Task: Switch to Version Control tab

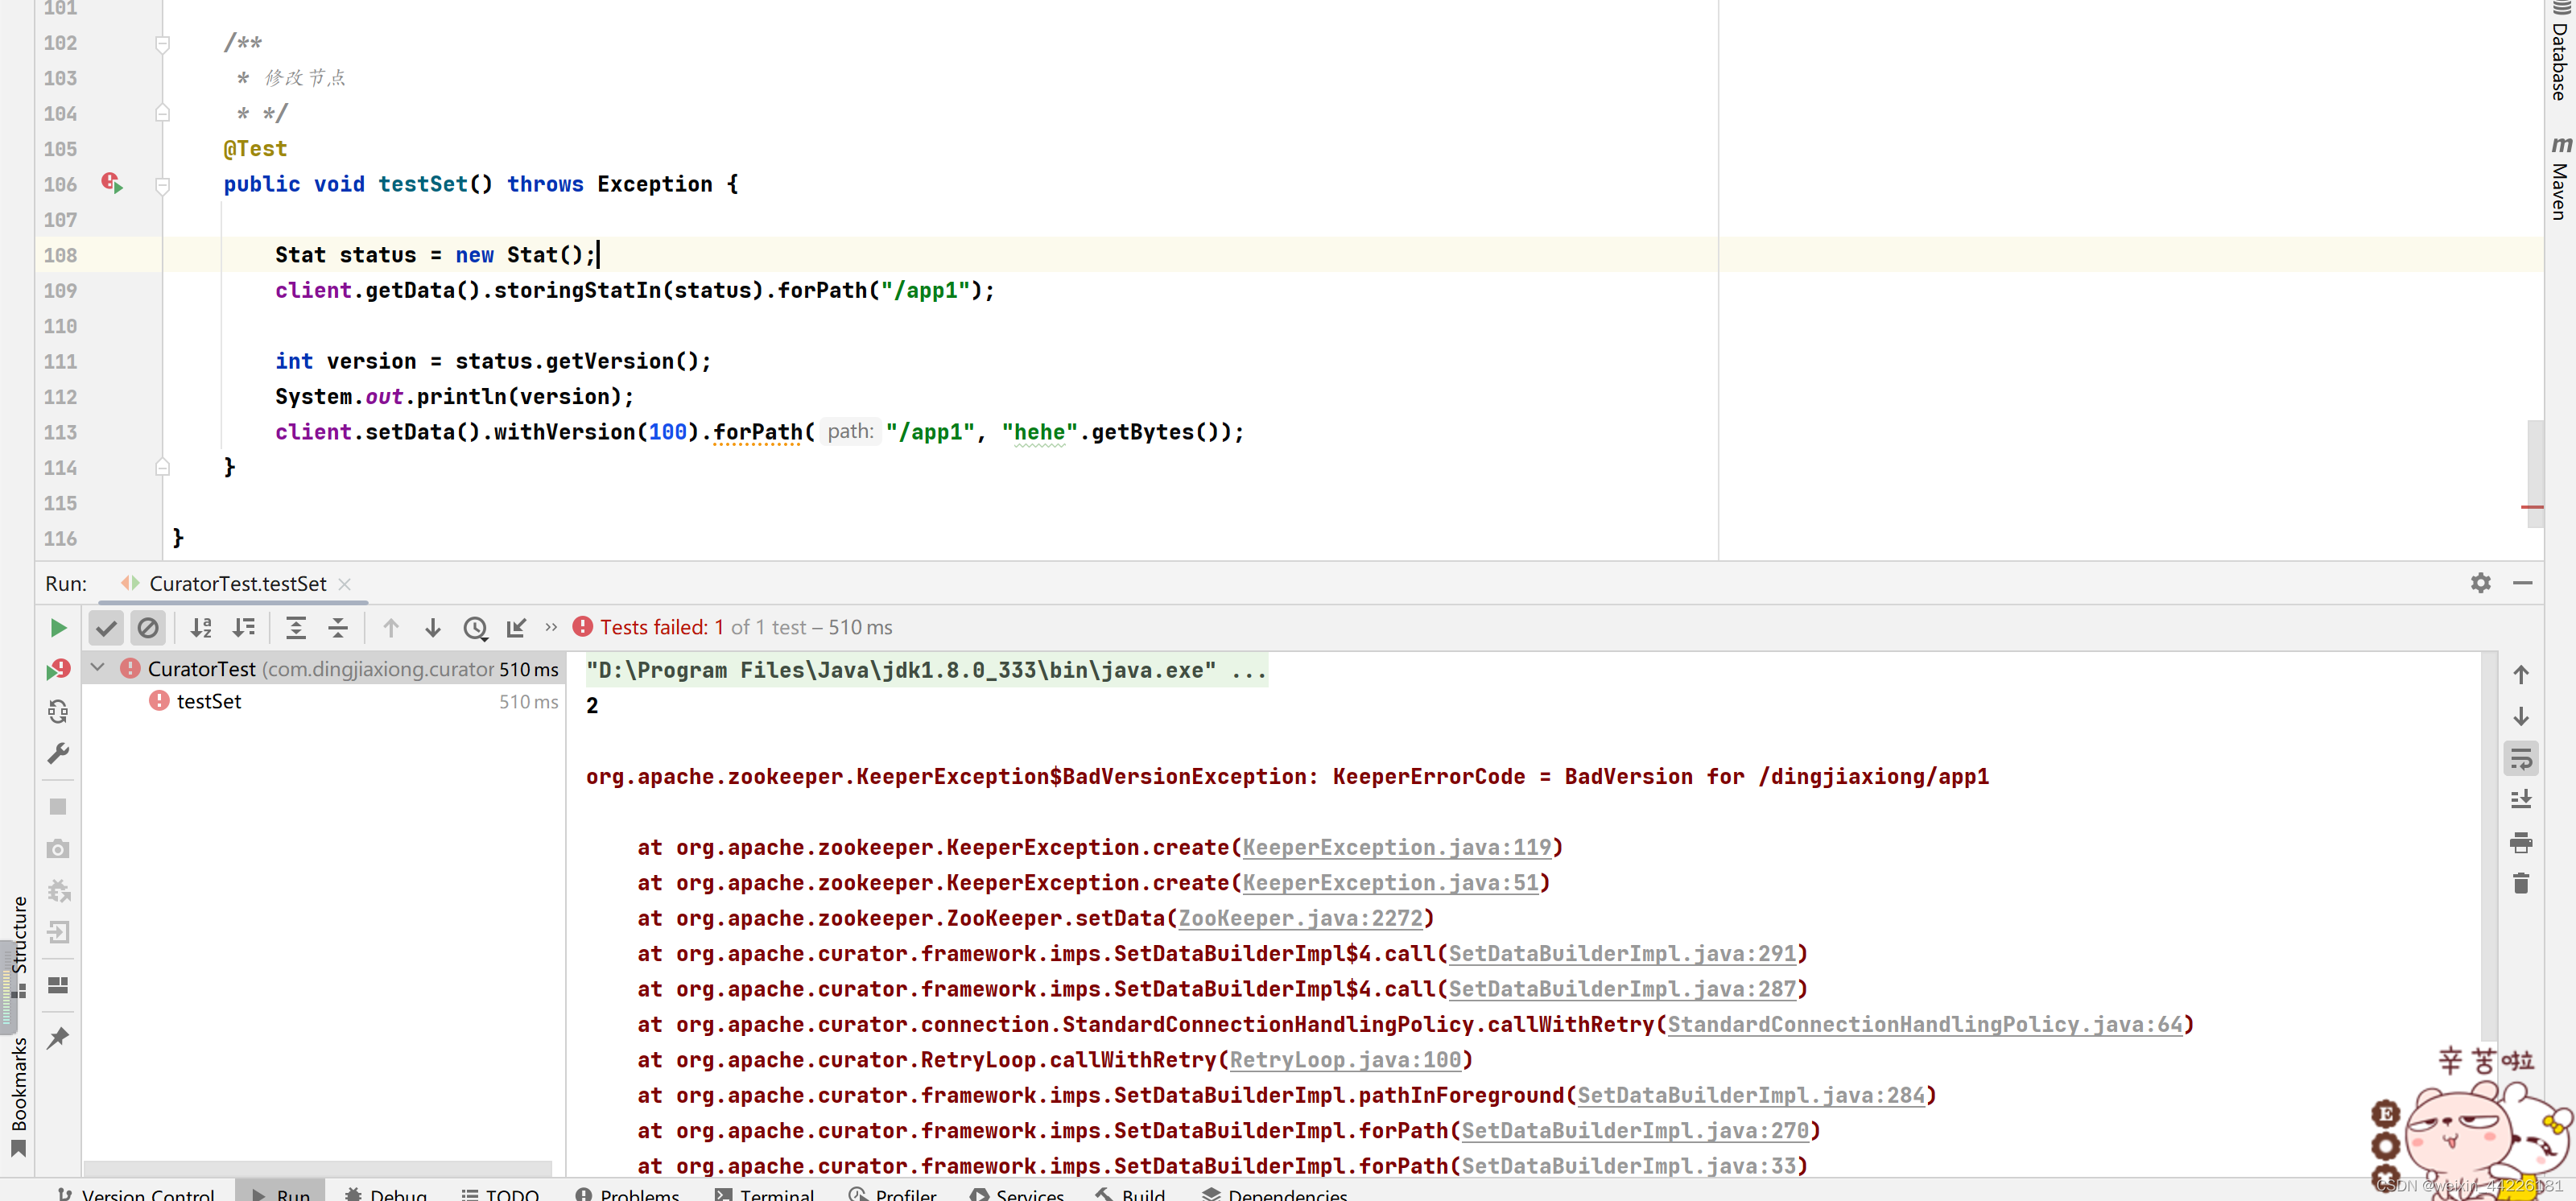Action: [136, 1193]
